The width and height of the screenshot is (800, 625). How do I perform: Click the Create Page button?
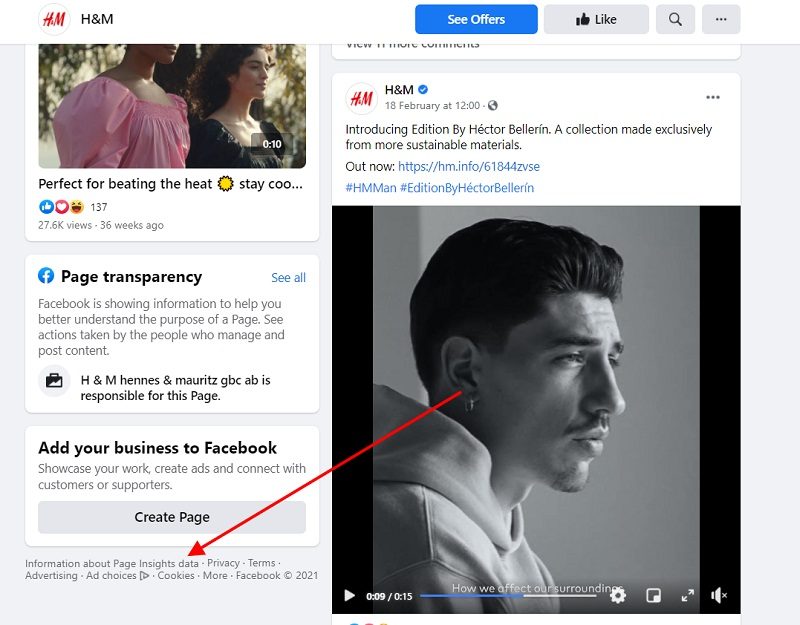172,517
